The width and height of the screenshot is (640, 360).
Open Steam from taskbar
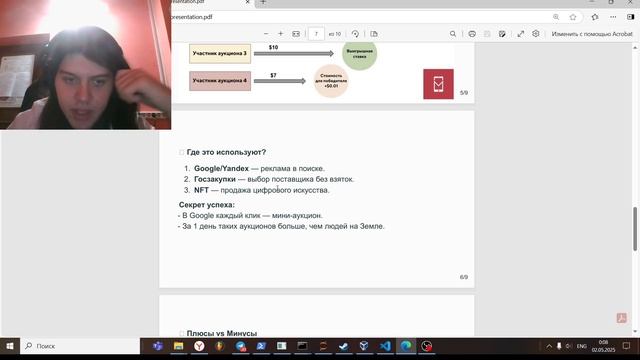point(344,346)
